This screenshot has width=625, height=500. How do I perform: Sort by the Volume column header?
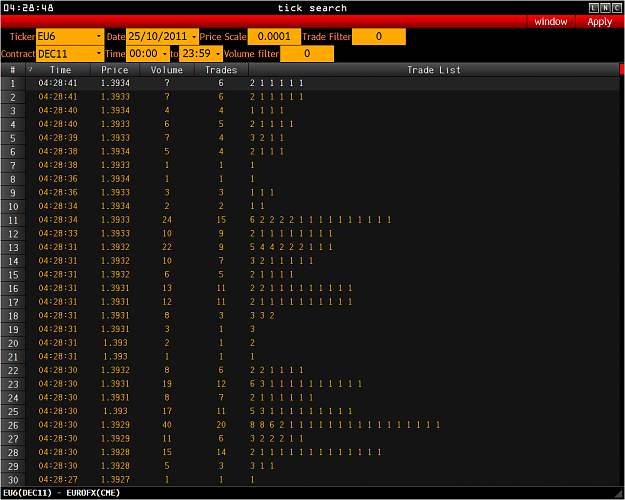(167, 70)
